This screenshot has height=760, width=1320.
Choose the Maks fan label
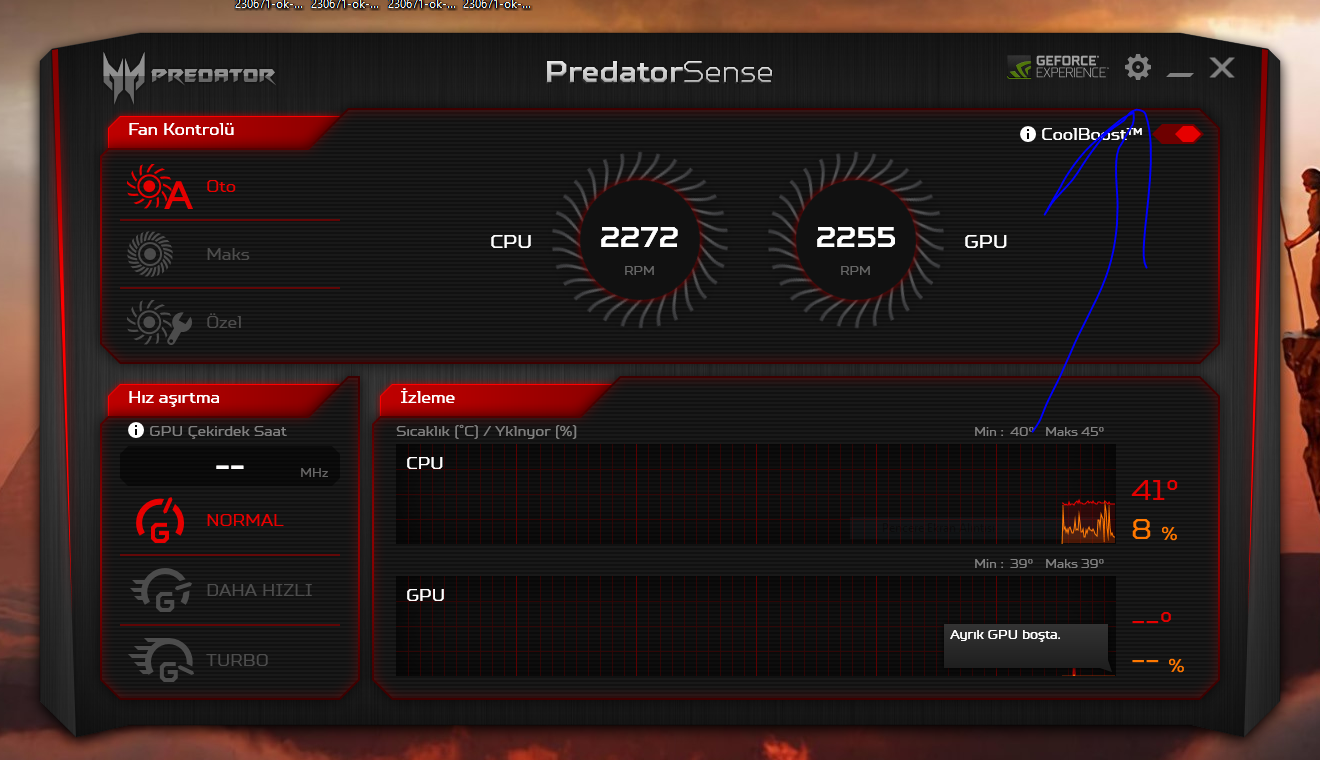tap(228, 254)
